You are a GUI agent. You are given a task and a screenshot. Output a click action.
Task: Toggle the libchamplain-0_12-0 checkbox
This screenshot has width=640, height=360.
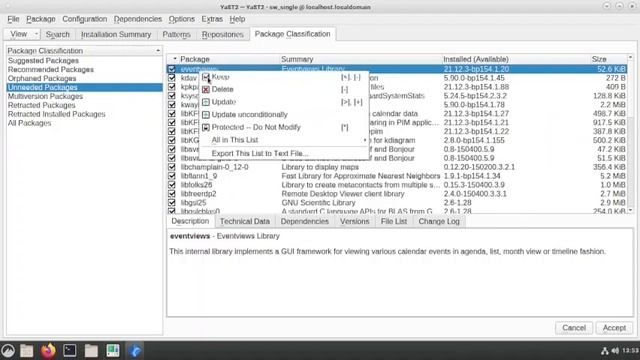pos(172,167)
